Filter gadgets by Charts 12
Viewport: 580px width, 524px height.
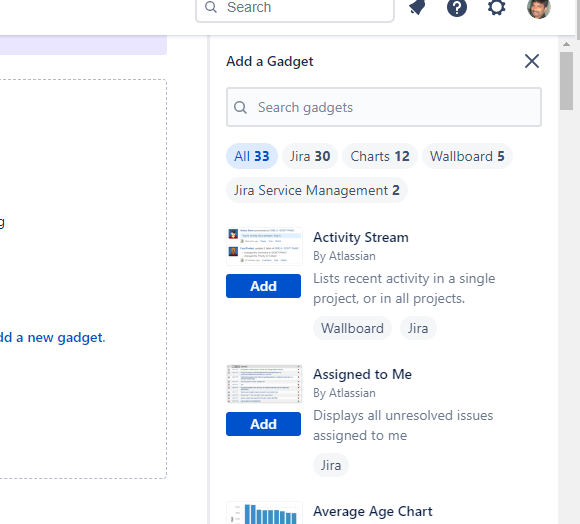(380, 156)
